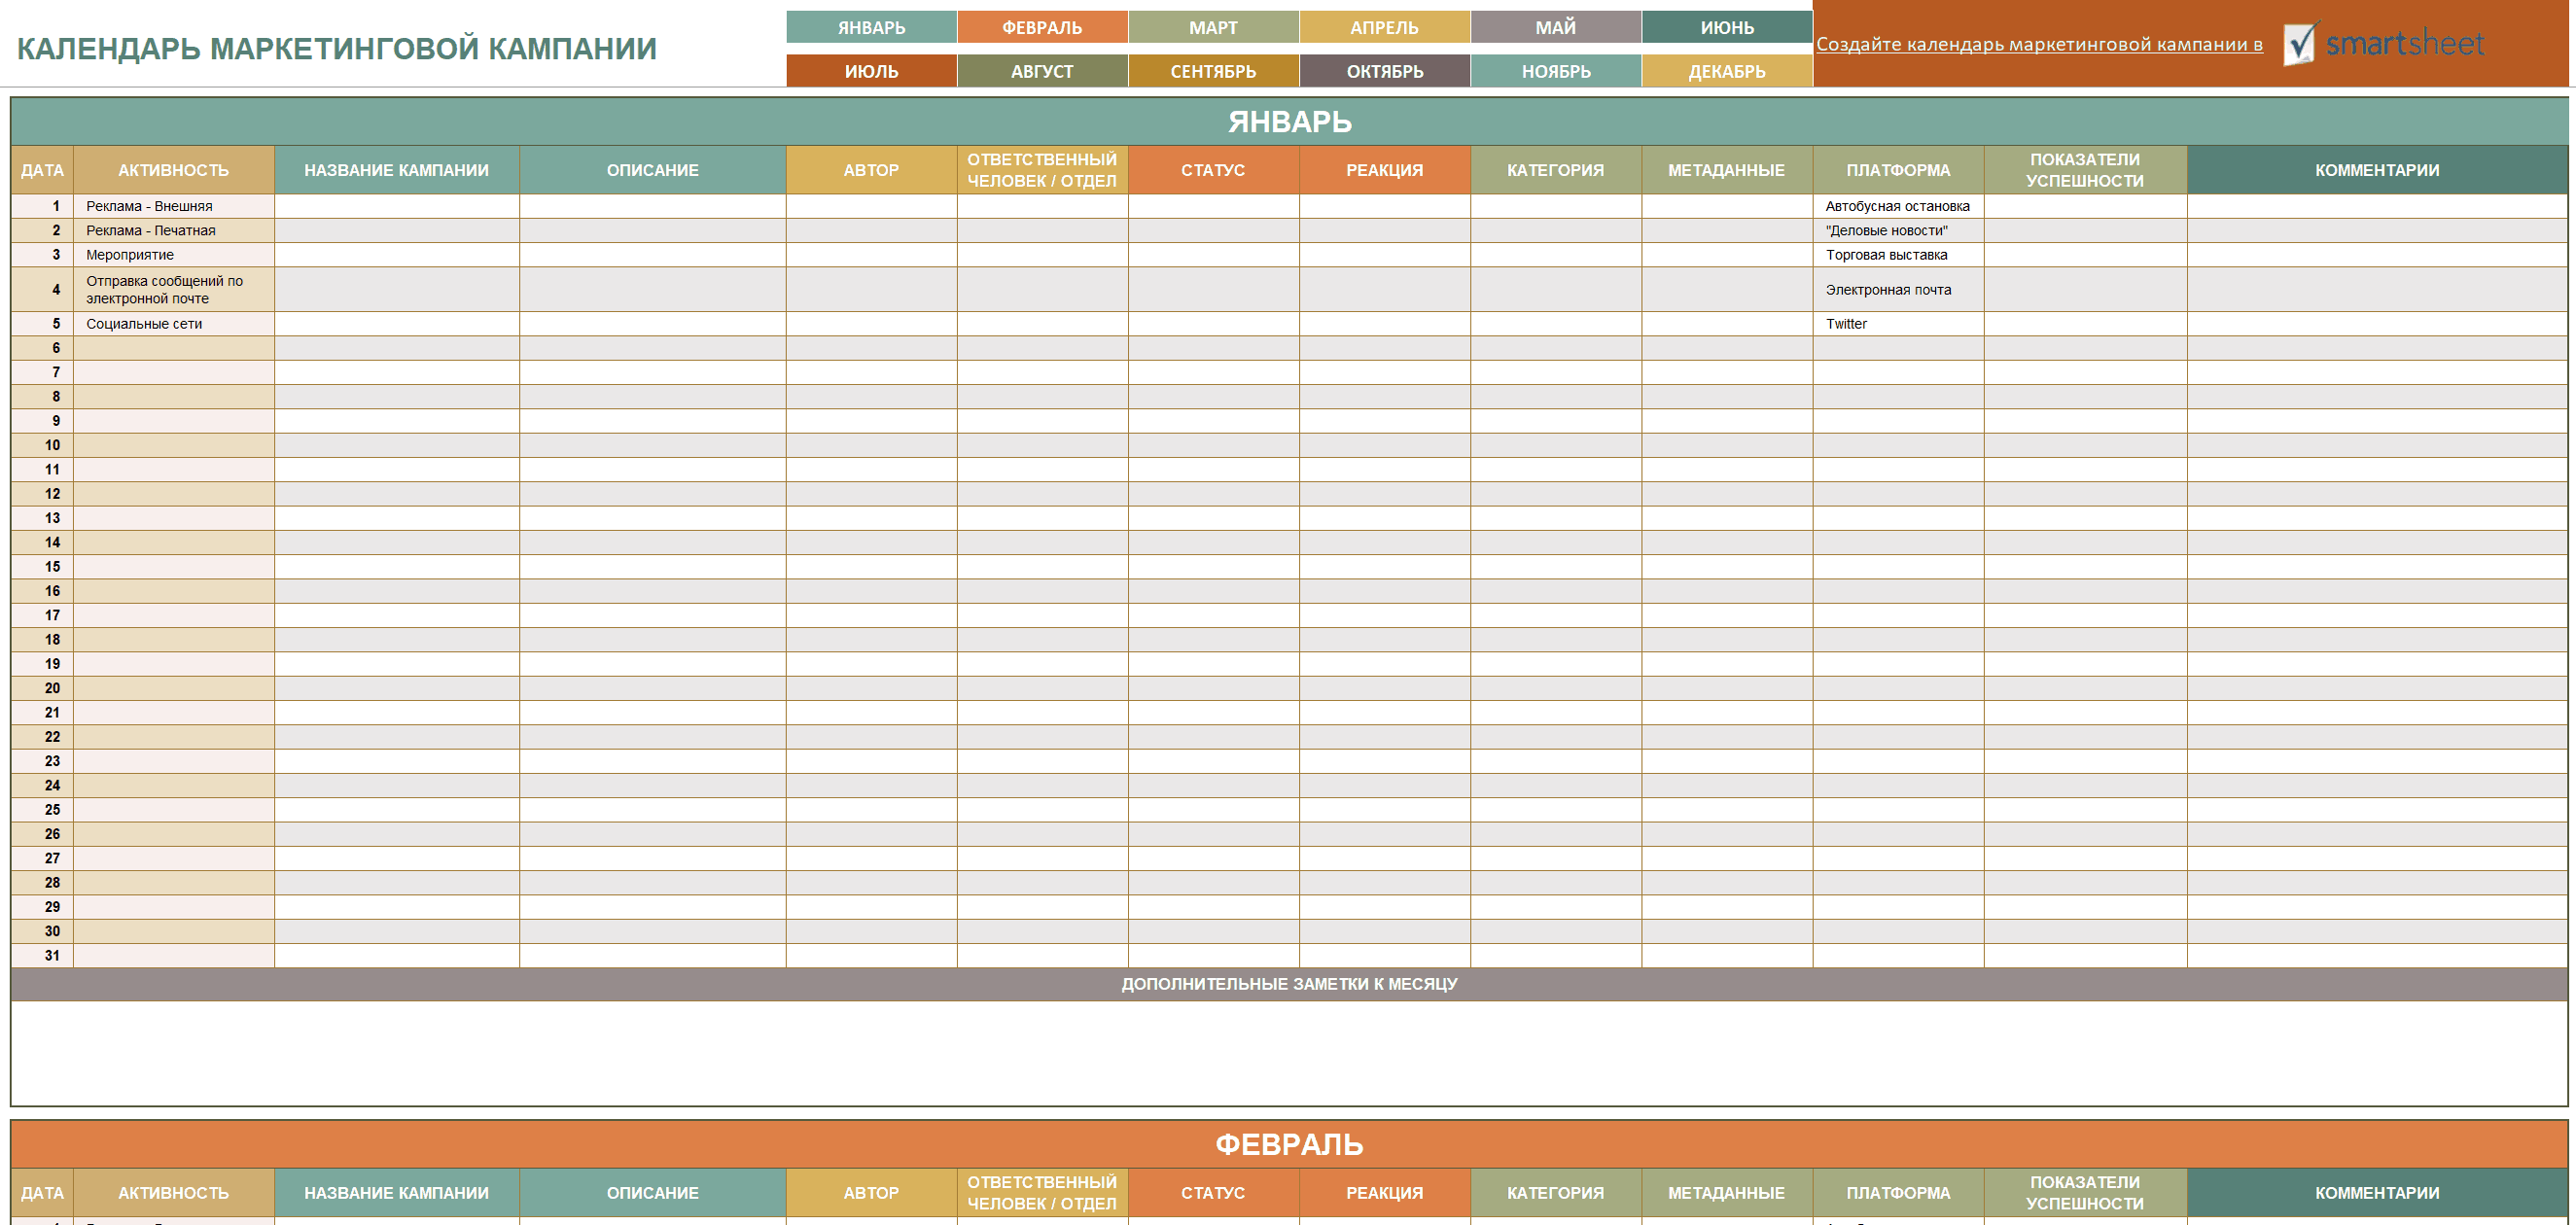Click January's ОТВЕТСТВЕННЫЙ ЧЕЛОВЕК / ОТДЕЛ header
This screenshot has width=2576, height=1225.
[x=1042, y=170]
